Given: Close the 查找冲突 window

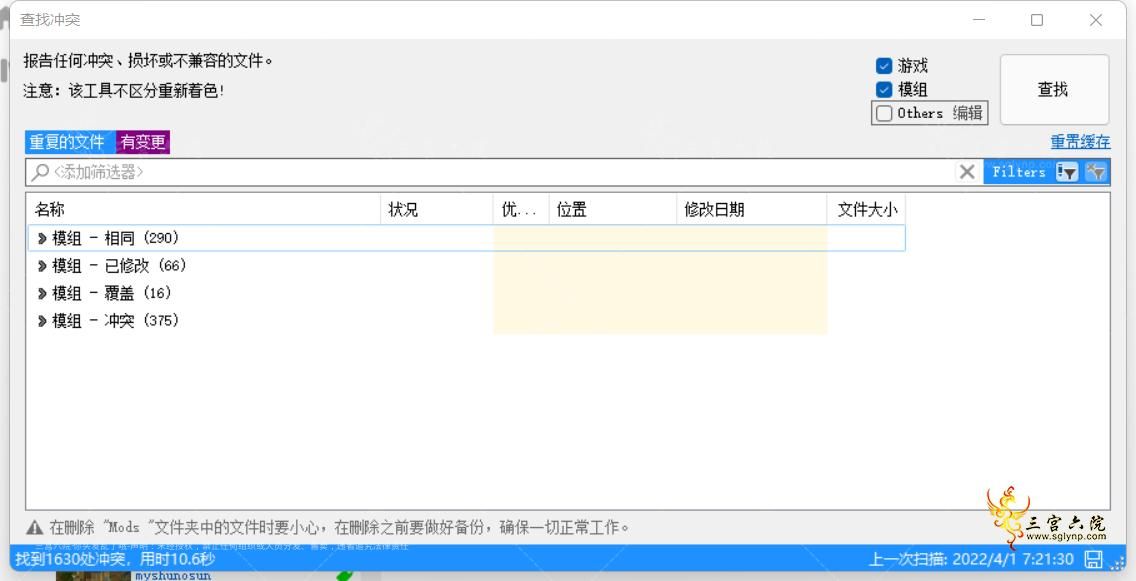Looking at the screenshot, I should [x=1095, y=20].
